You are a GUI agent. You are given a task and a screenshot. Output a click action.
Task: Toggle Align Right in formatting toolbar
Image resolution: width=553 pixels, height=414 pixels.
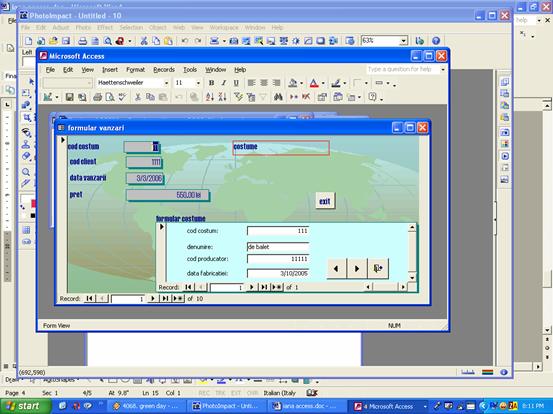click(x=276, y=83)
